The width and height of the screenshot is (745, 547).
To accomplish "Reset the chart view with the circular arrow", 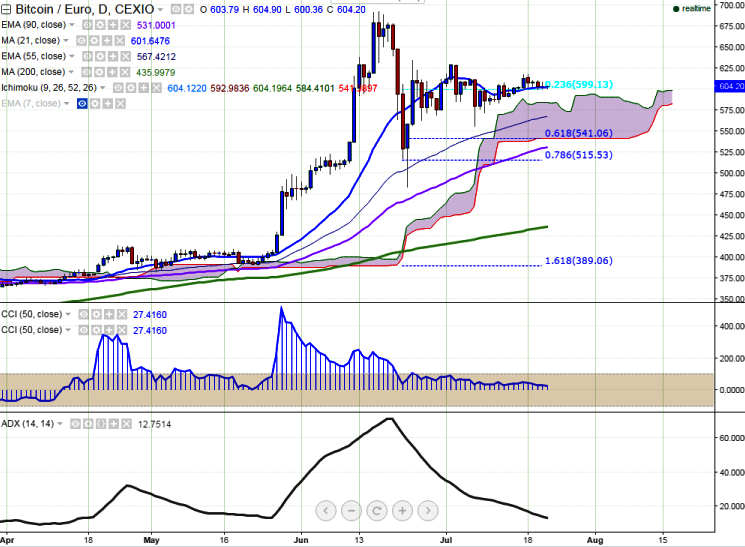I will pos(377,511).
